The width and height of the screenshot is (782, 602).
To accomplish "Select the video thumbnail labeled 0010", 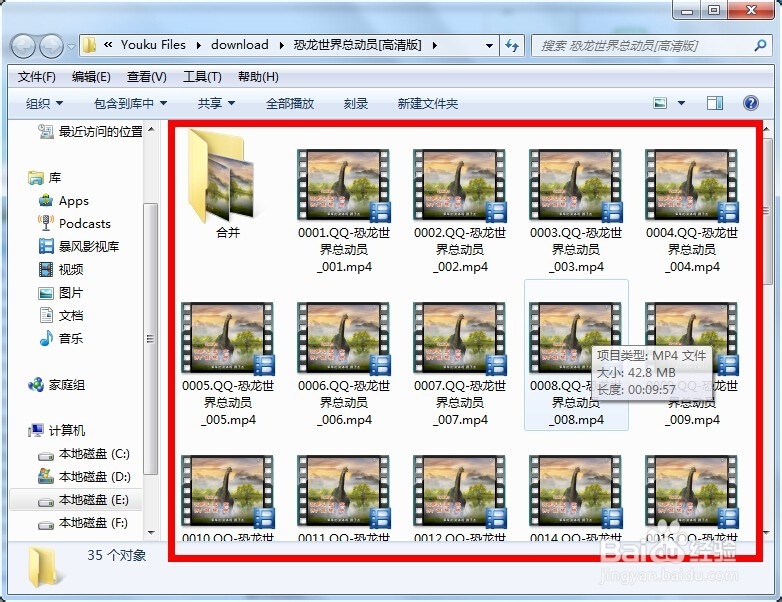I will (227, 491).
